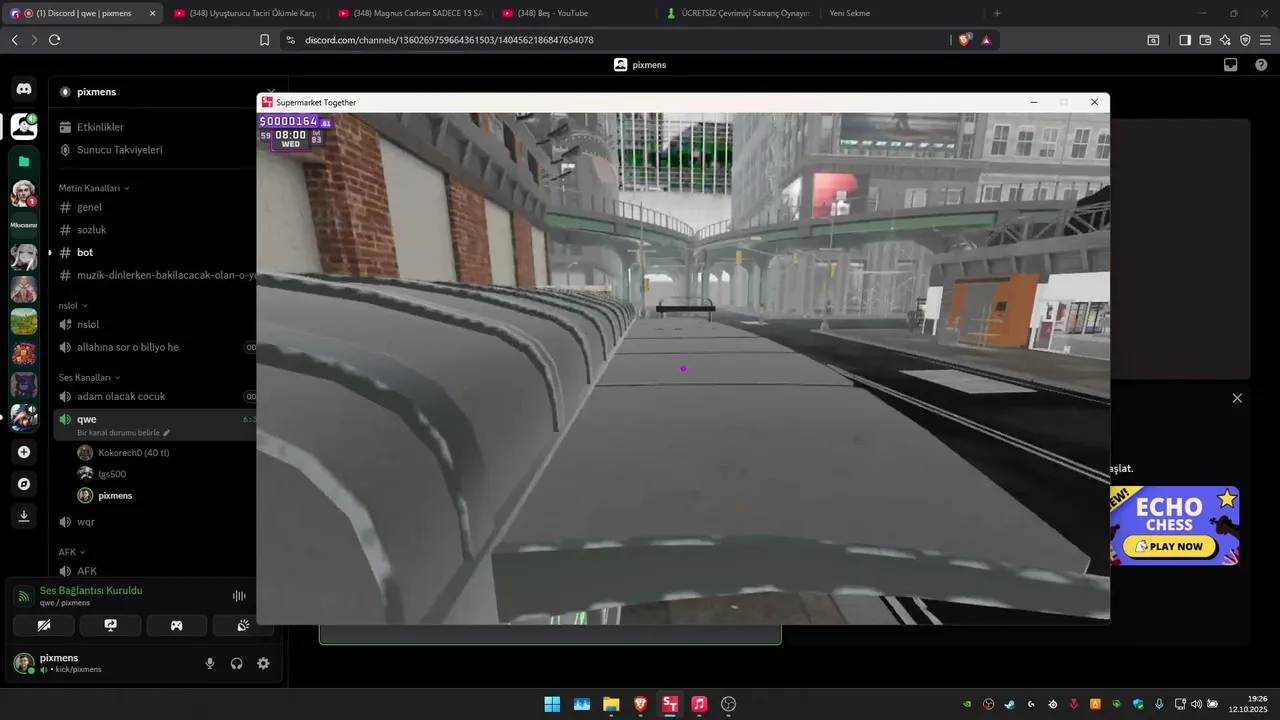Viewport: 1280px width, 720px height.
Task: Open the Brave Wallet icon
Action: [1205, 40]
